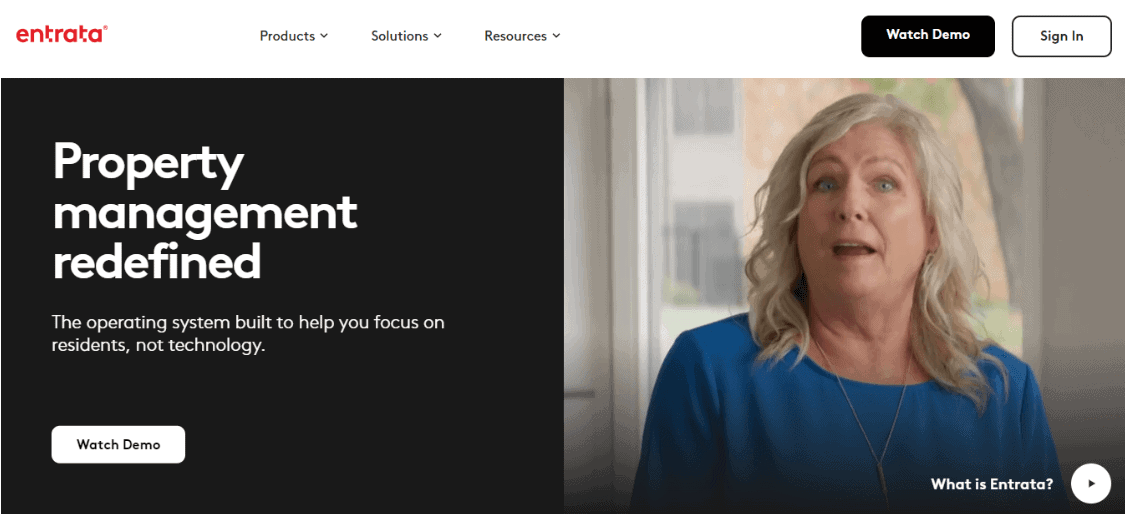Viewport: 1128px width, 516px height.
Task: Play the What is Entrata video
Action: (1091, 483)
